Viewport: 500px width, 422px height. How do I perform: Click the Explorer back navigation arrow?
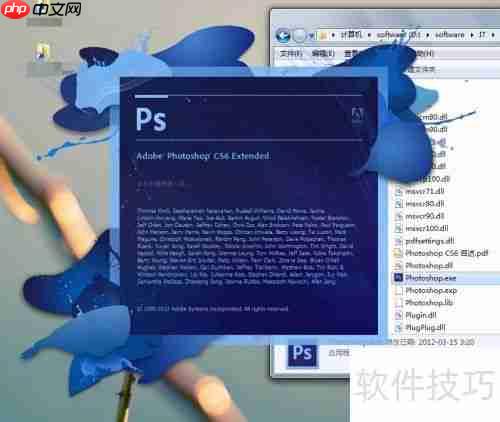(x=283, y=35)
